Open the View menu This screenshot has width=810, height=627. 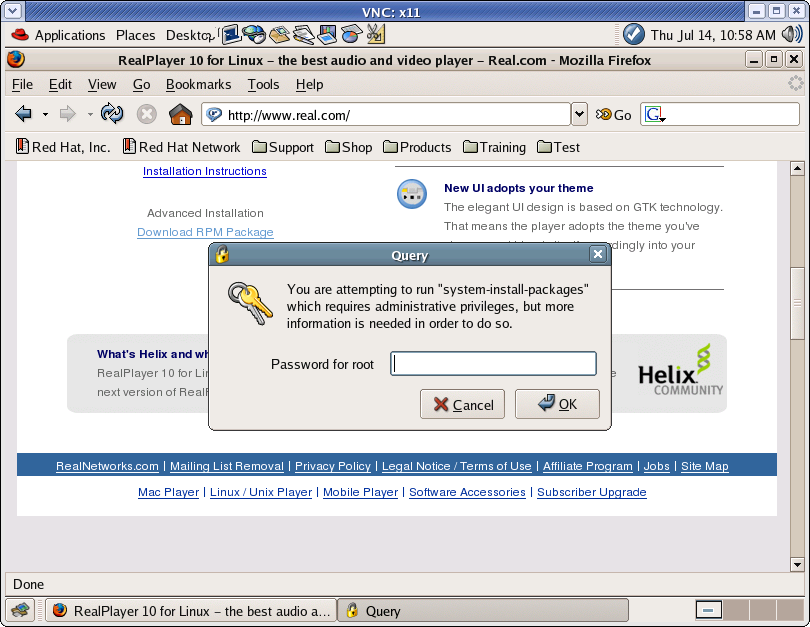102,84
